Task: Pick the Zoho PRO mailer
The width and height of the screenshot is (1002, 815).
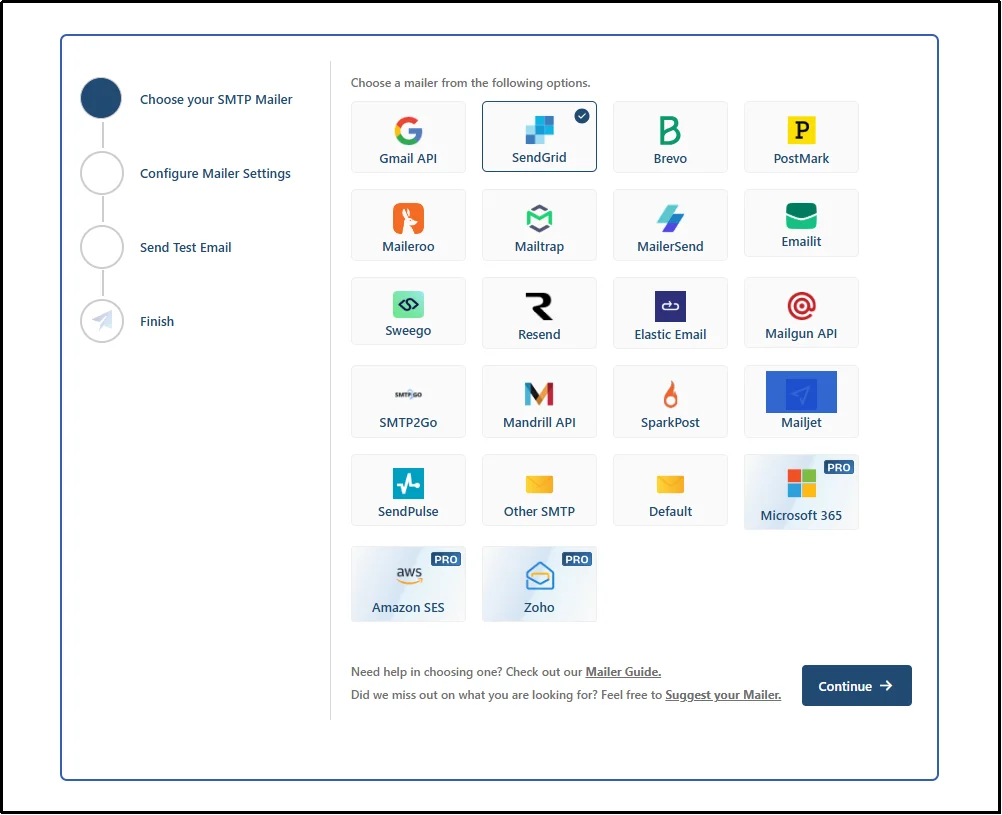Action: pyautogui.click(x=539, y=584)
